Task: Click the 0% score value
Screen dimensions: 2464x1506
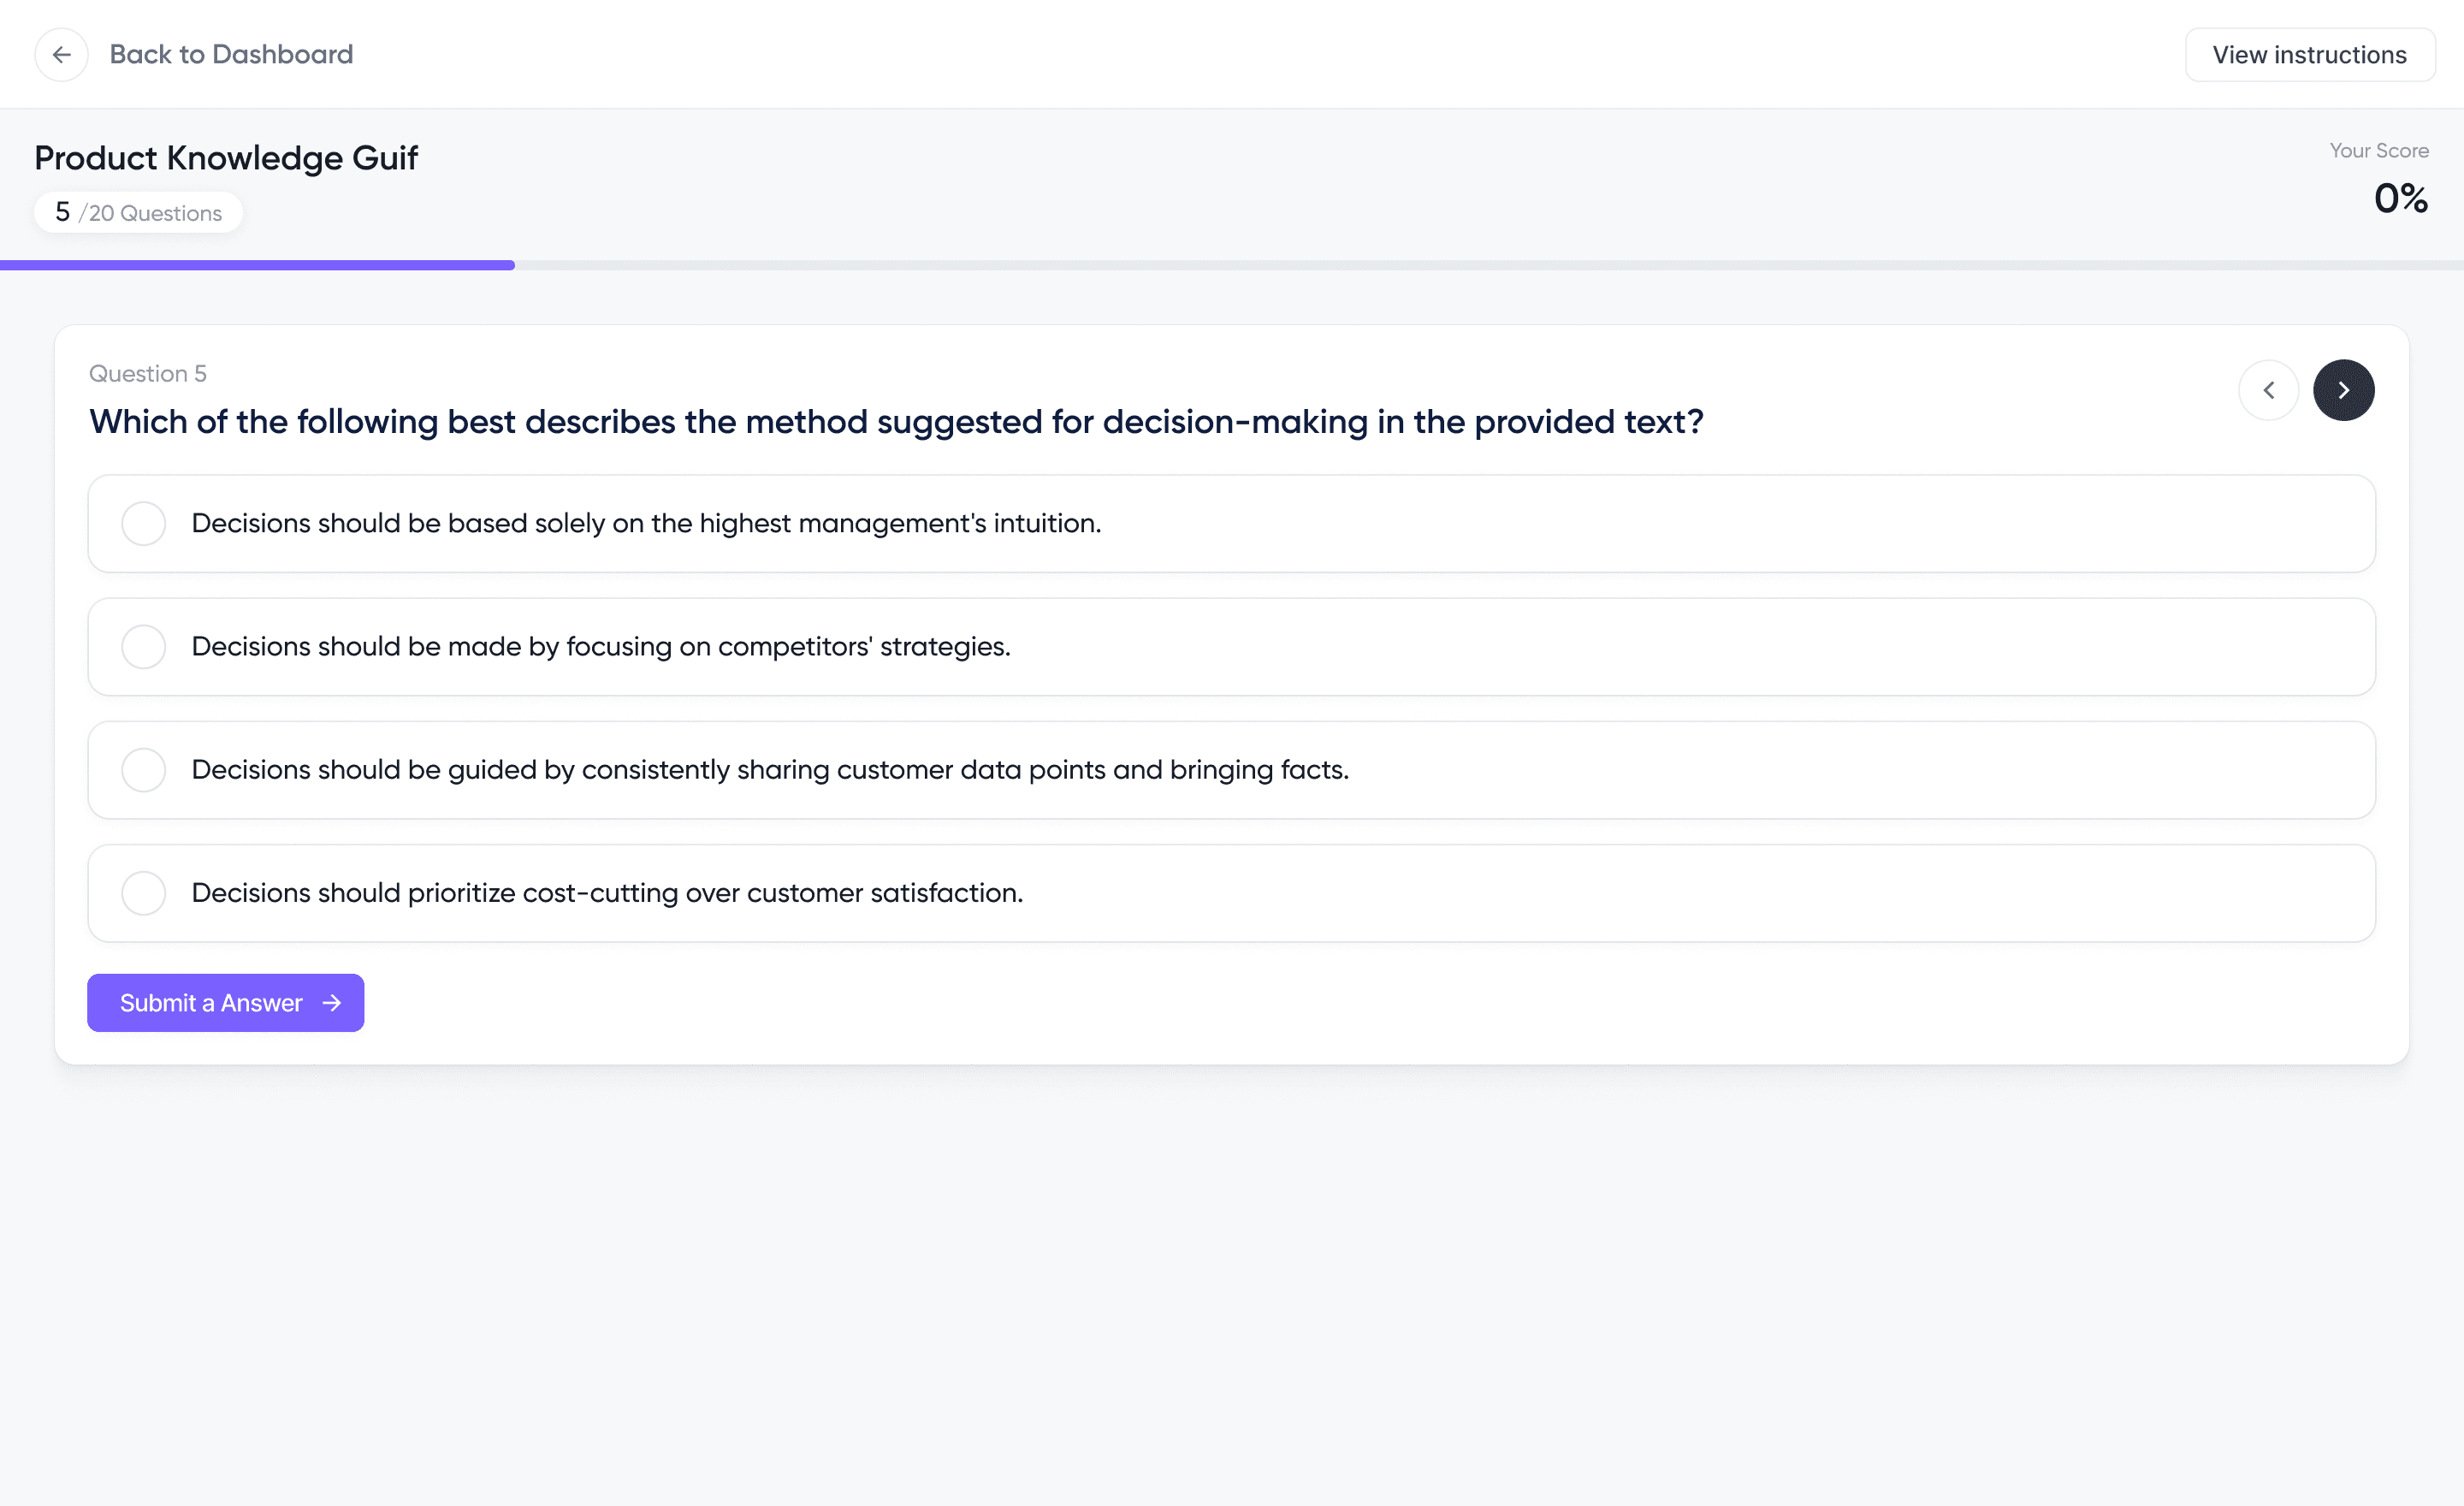Action: 2400,198
